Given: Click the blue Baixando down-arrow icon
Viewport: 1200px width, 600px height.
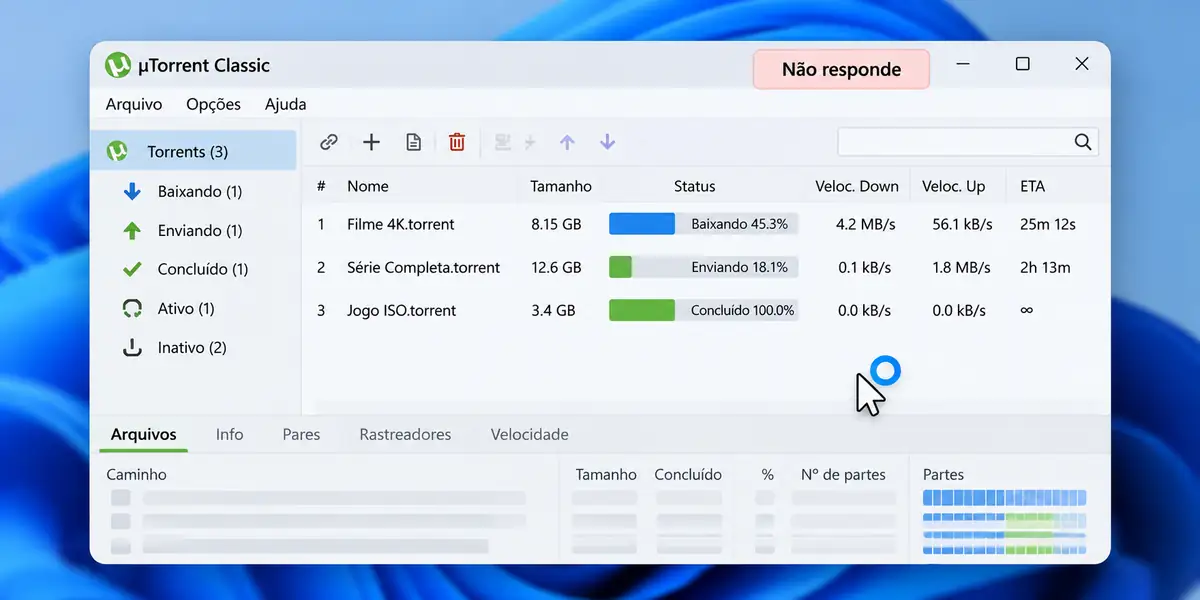Looking at the screenshot, I should (132, 191).
